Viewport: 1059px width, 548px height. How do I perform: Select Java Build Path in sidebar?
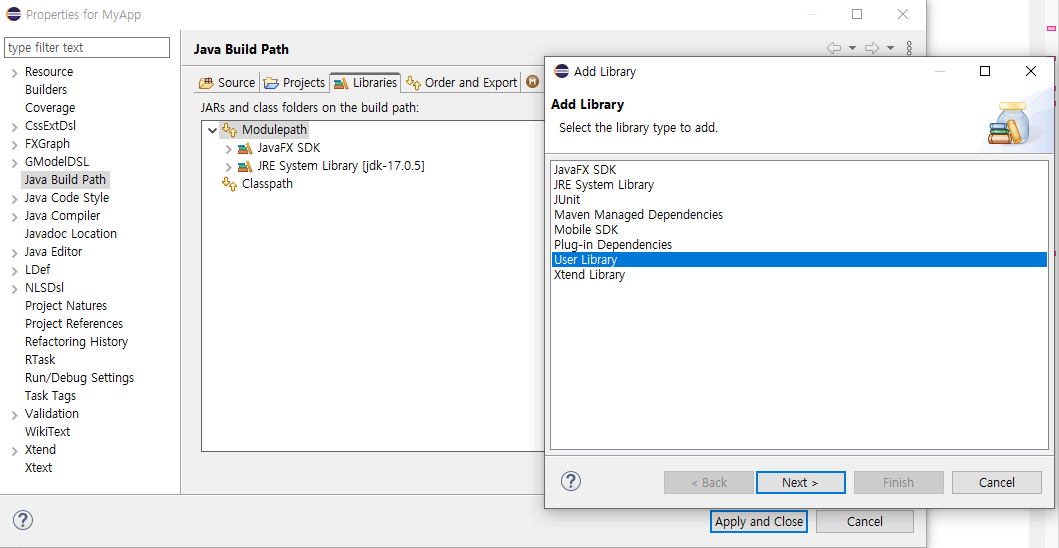pyautogui.click(x=65, y=180)
